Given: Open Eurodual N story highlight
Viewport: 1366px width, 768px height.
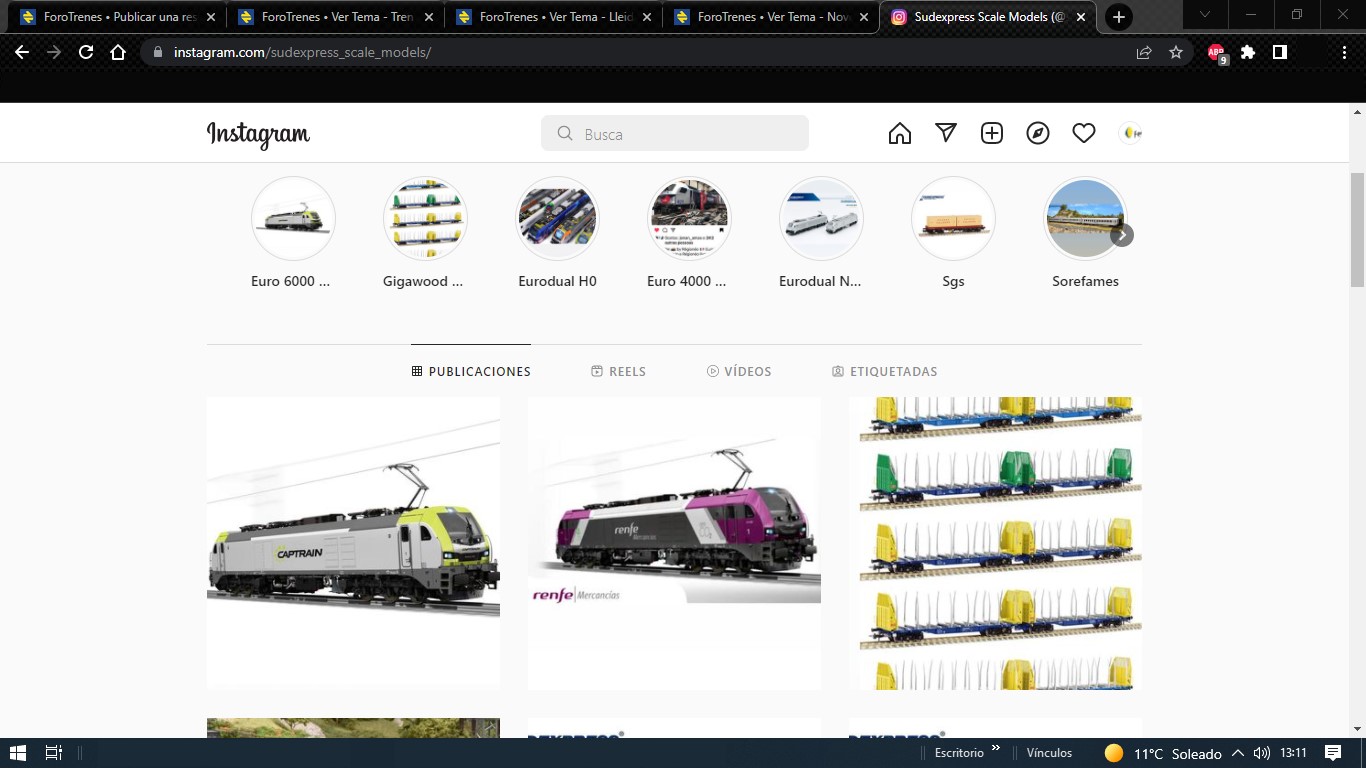Looking at the screenshot, I should tap(821, 219).
